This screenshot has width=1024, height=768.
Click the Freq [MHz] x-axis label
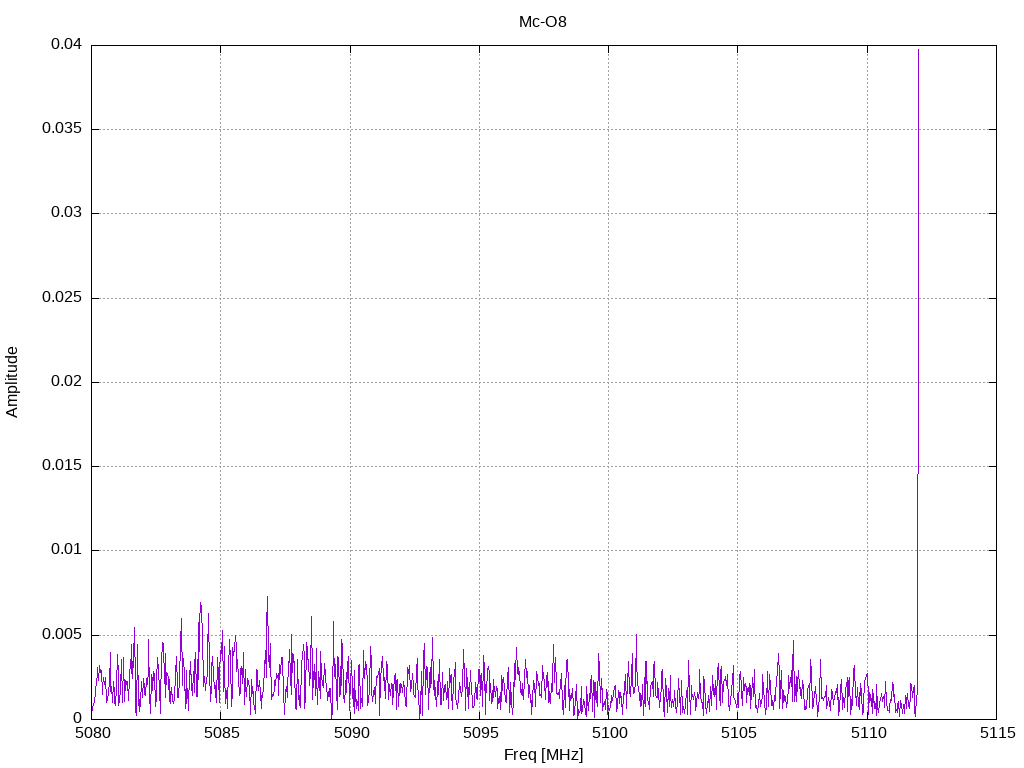click(x=543, y=755)
